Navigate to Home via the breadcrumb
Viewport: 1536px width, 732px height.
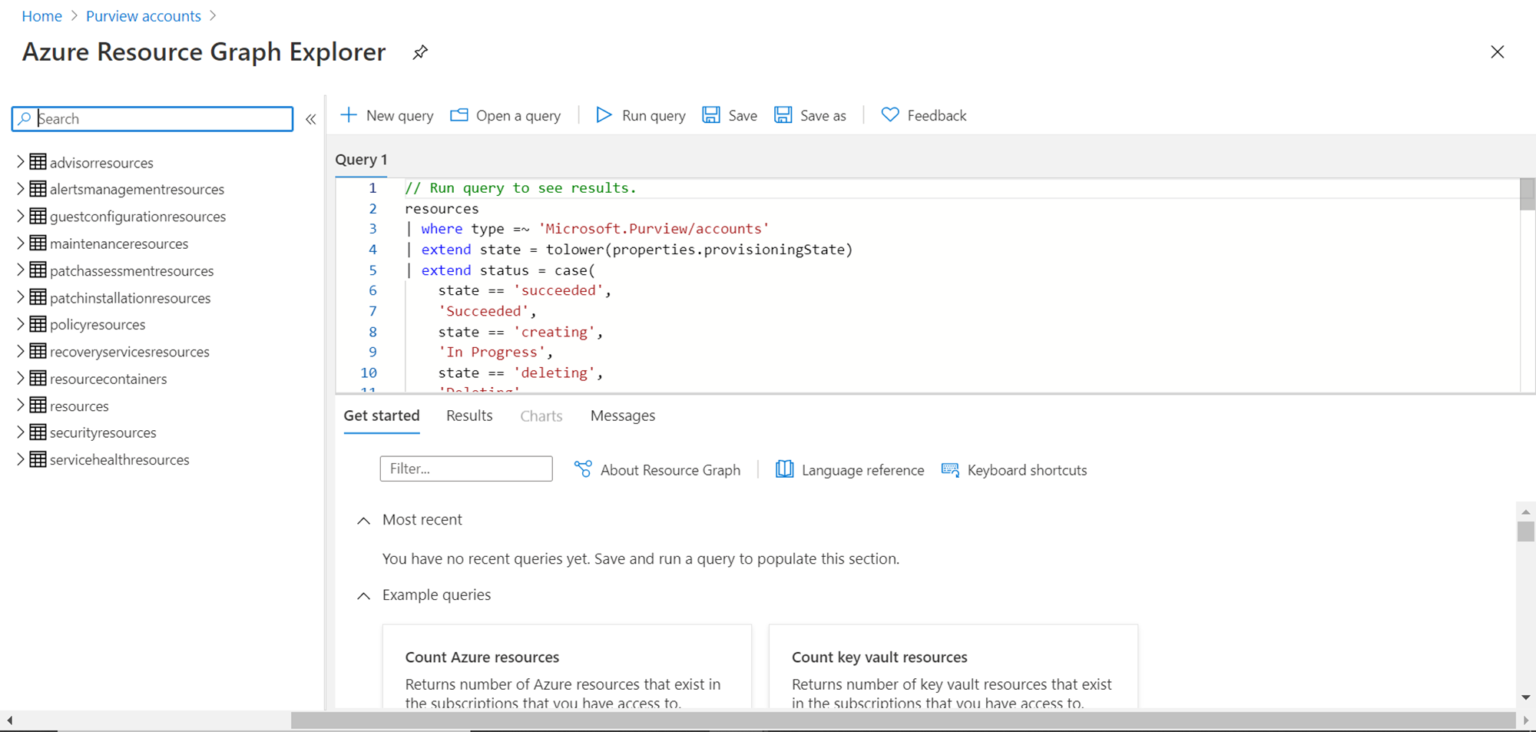click(41, 15)
